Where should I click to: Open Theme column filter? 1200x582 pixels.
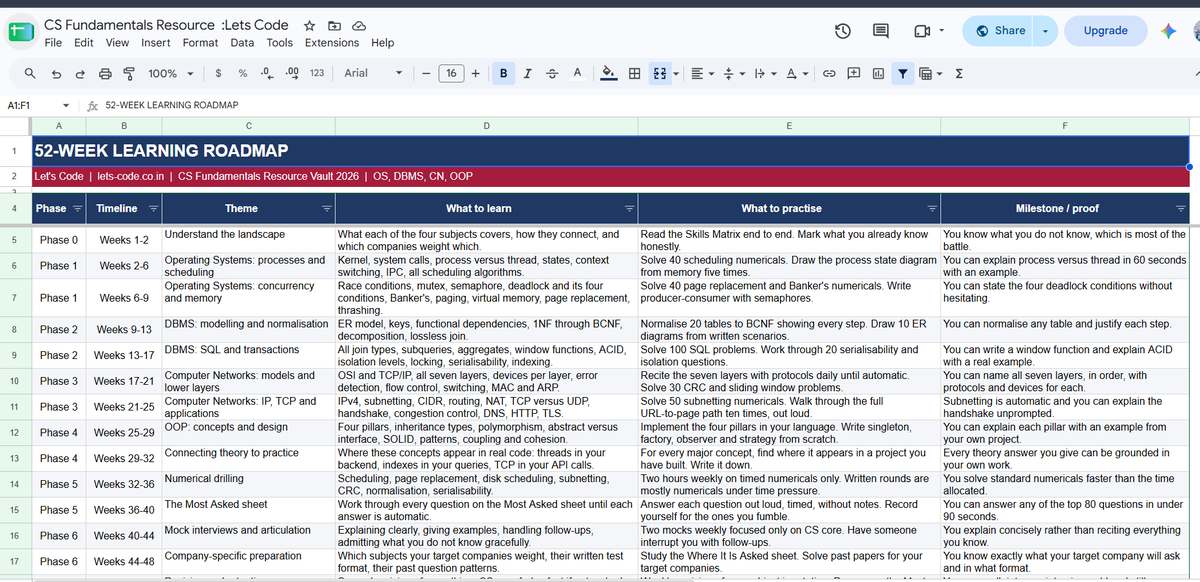click(x=327, y=209)
